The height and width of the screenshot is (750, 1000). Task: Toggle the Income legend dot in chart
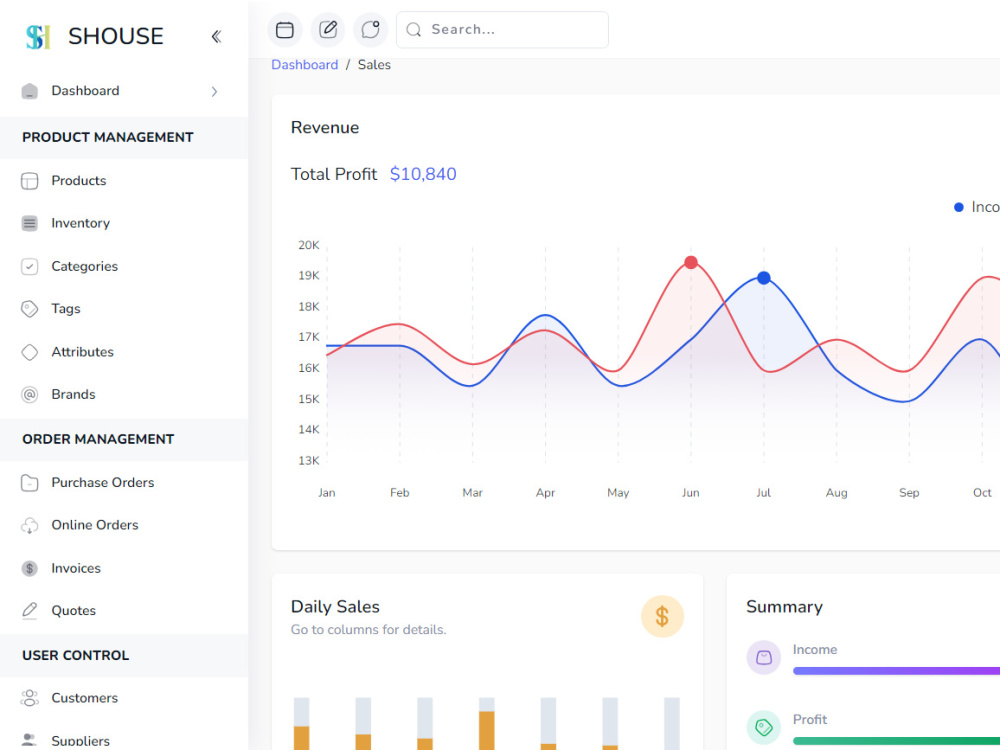pos(958,207)
